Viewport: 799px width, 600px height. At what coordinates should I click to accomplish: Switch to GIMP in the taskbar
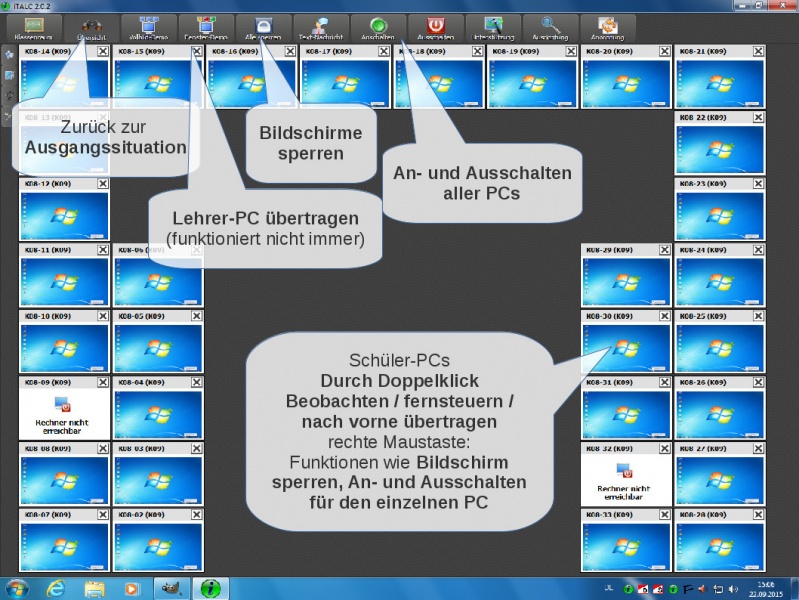172,589
